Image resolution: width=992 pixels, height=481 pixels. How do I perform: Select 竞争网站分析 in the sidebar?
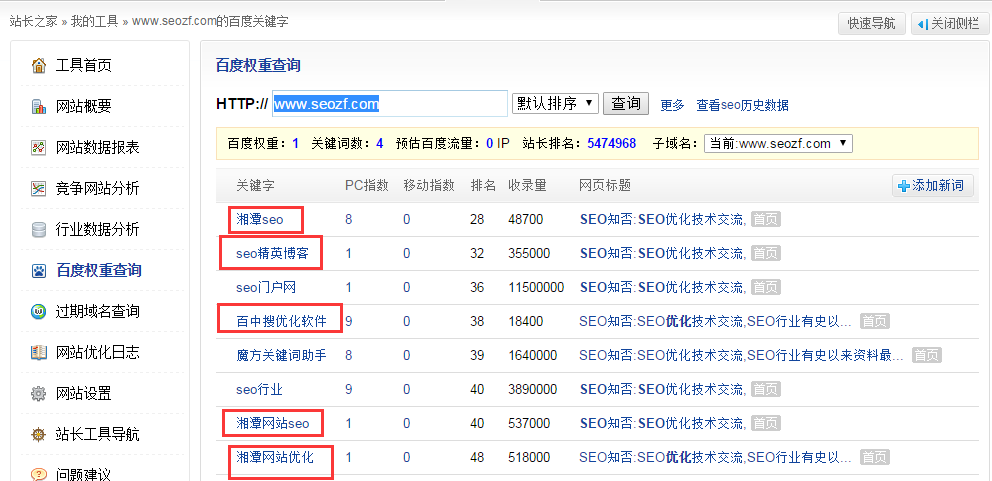[x=97, y=189]
